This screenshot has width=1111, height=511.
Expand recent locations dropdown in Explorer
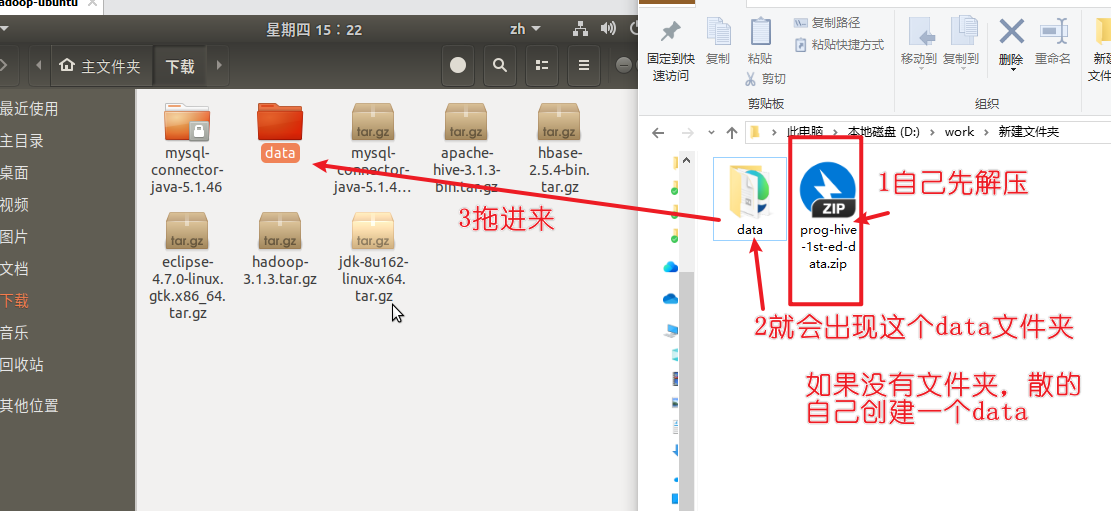711,132
